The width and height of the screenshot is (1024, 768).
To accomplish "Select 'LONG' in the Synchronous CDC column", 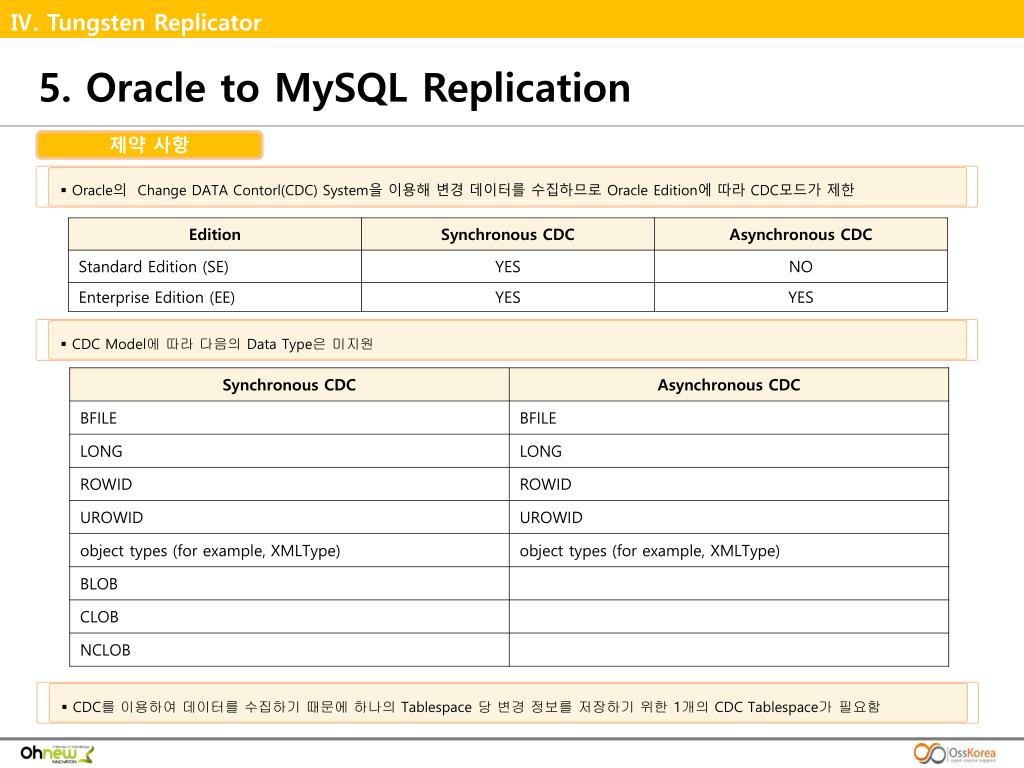I will point(289,451).
